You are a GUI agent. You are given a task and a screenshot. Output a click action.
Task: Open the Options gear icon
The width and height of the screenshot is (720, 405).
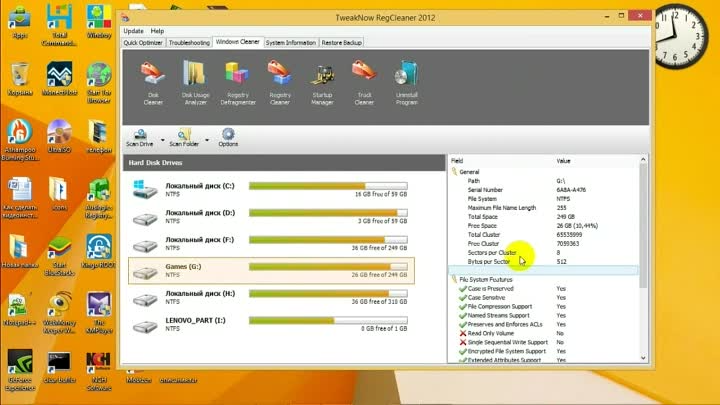click(228, 138)
